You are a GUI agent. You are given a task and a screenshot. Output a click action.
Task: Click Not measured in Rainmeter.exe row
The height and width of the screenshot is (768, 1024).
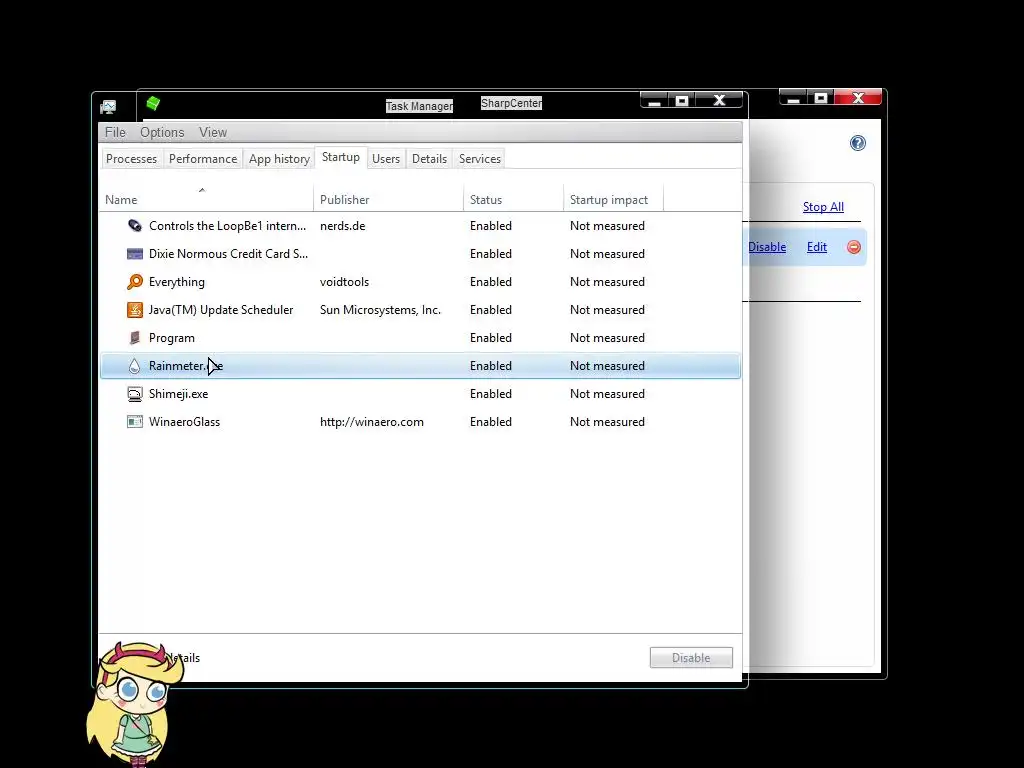click(x=607, y=366)
